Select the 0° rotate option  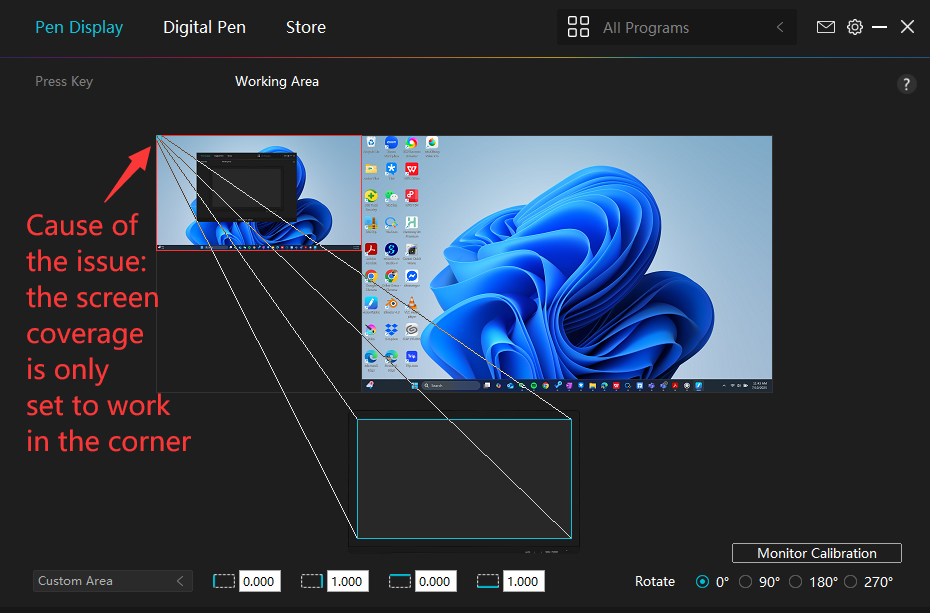[x=702, y=582]
